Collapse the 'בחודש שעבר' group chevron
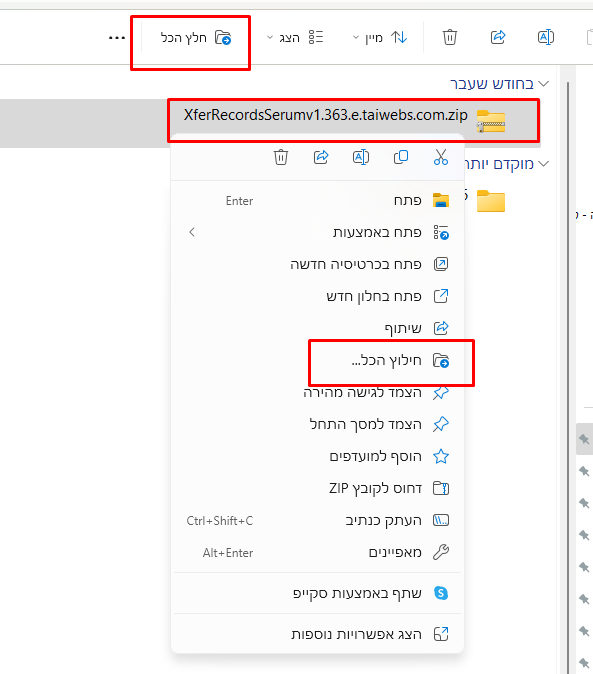Image resolution: width=593 pixels, height=674 pixels. (544, 83)
